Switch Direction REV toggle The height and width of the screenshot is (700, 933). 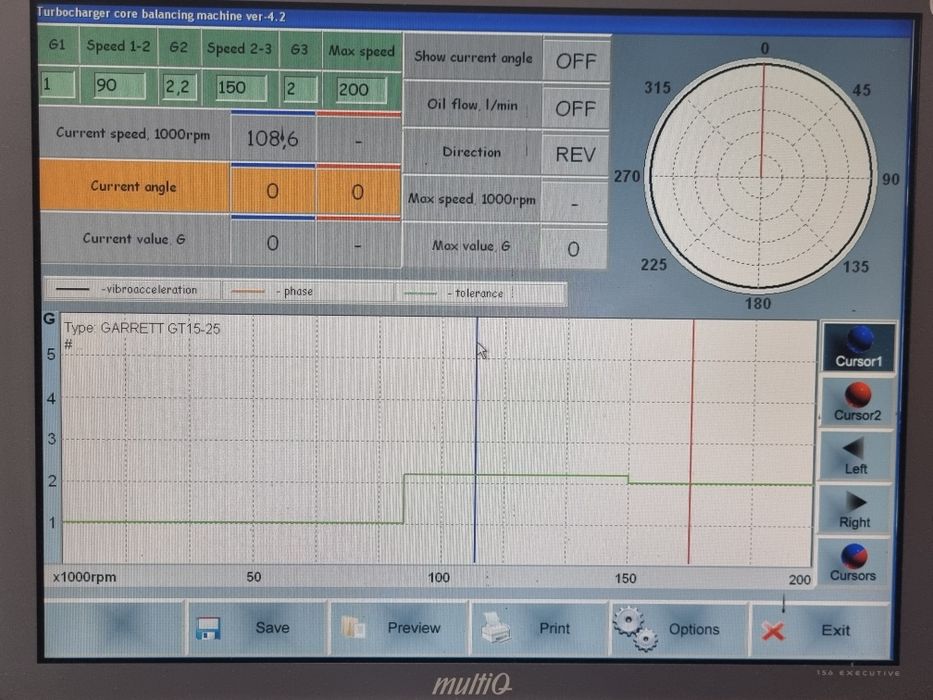click(575, 155)
